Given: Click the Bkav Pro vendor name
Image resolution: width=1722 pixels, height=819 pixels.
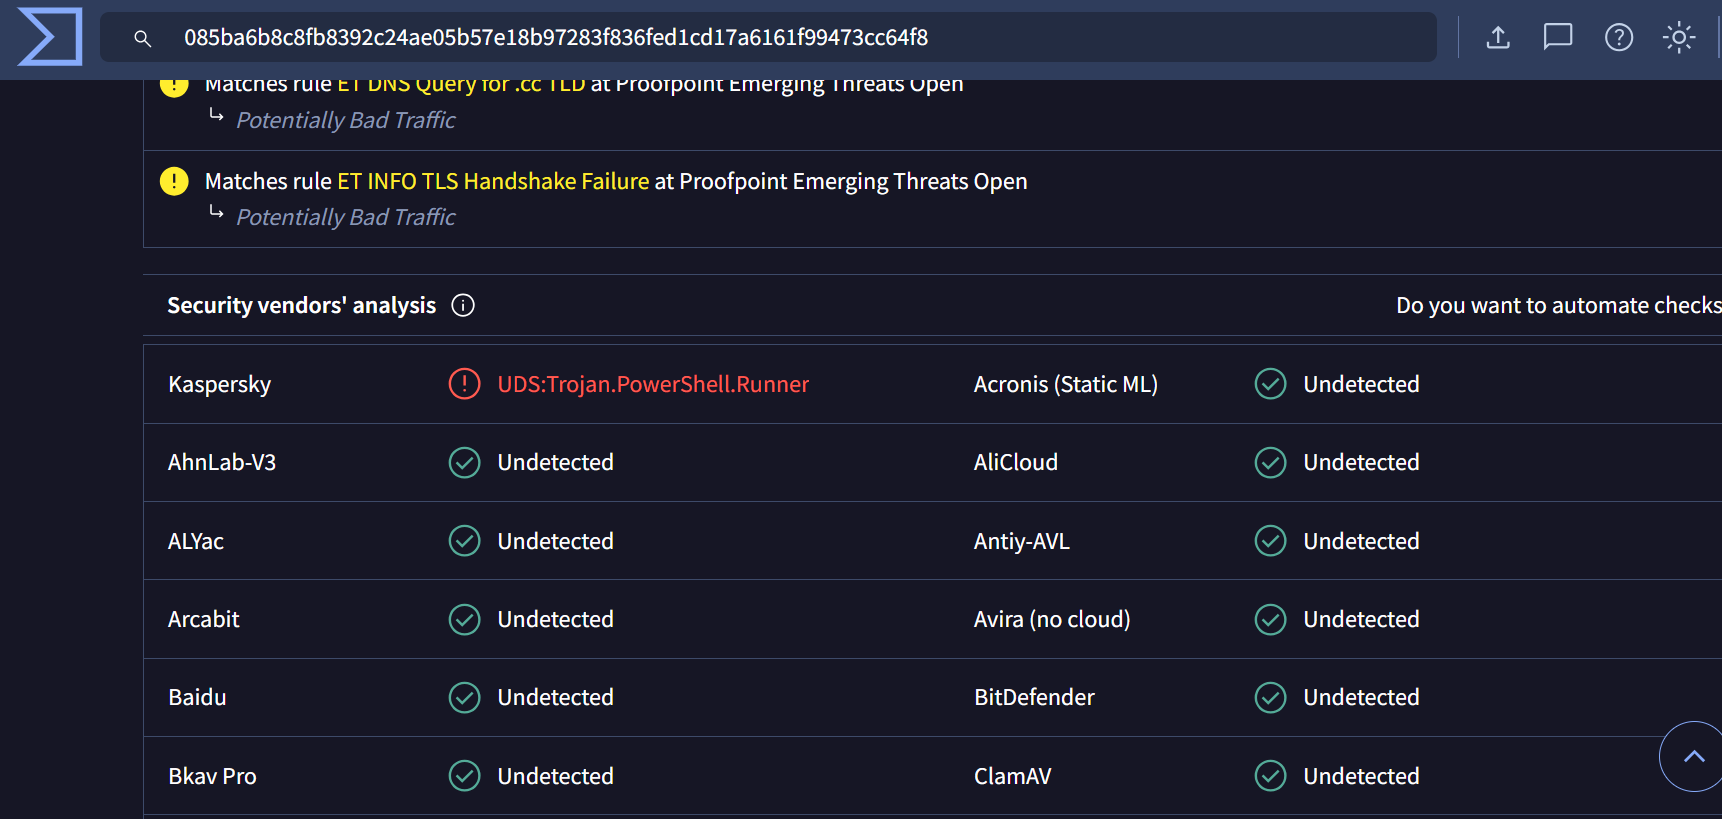Looking at the screenshot, I should pos(212,776).
